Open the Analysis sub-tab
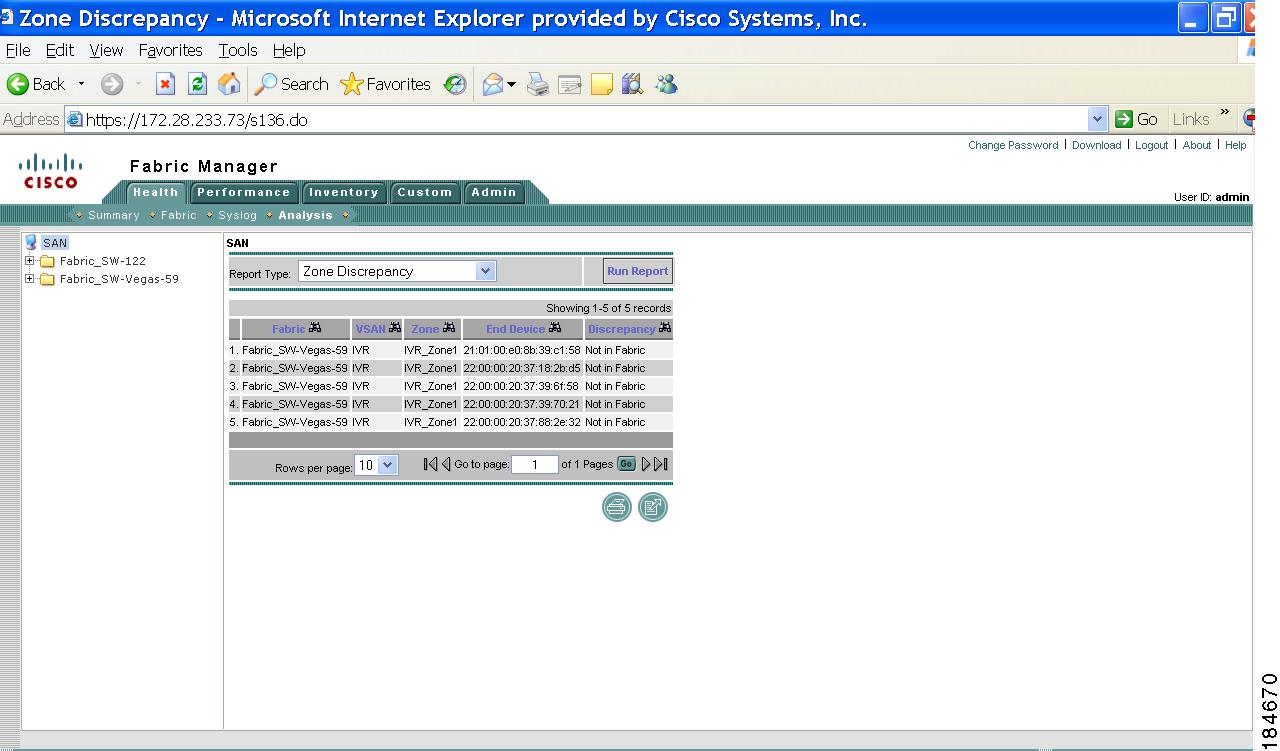This screenshot has height=751, width=1280. (306, 215)
